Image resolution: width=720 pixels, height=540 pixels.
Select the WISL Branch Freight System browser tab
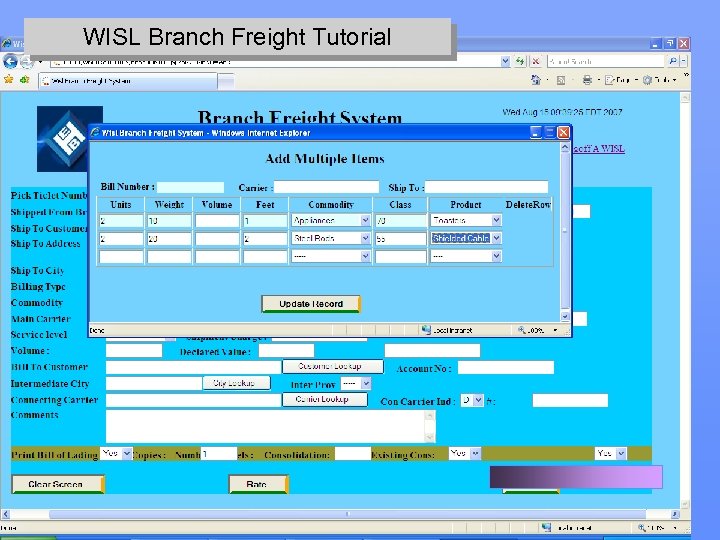128,81
